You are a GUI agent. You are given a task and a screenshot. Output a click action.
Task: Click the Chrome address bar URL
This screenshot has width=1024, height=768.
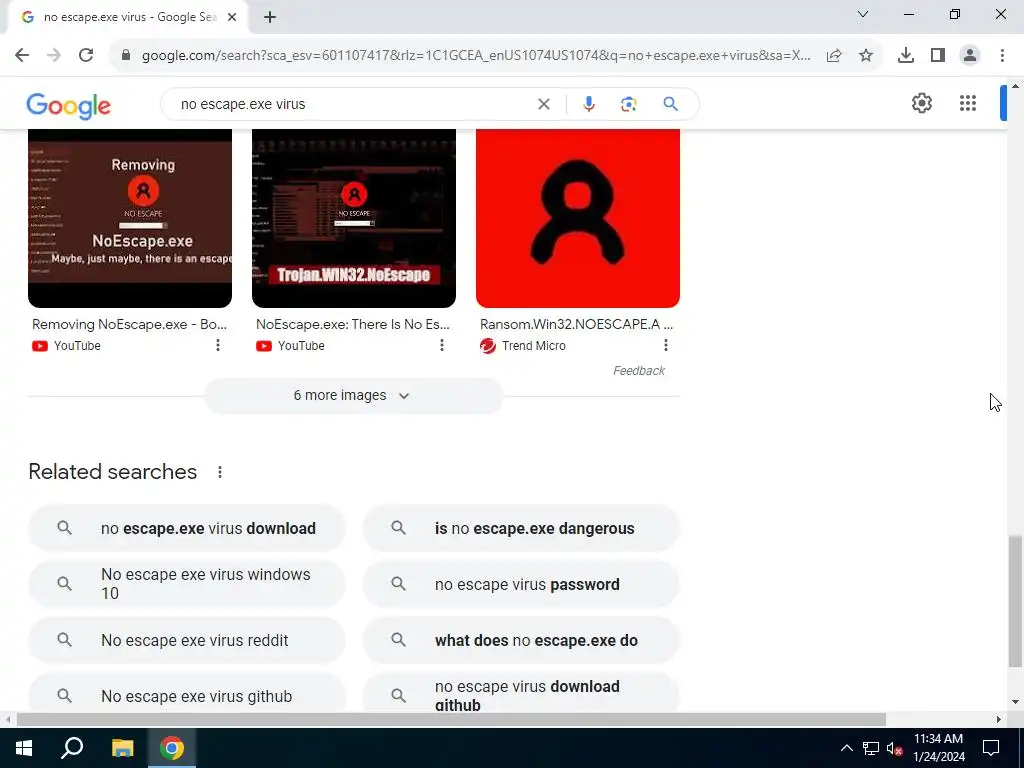click(476, 56)
